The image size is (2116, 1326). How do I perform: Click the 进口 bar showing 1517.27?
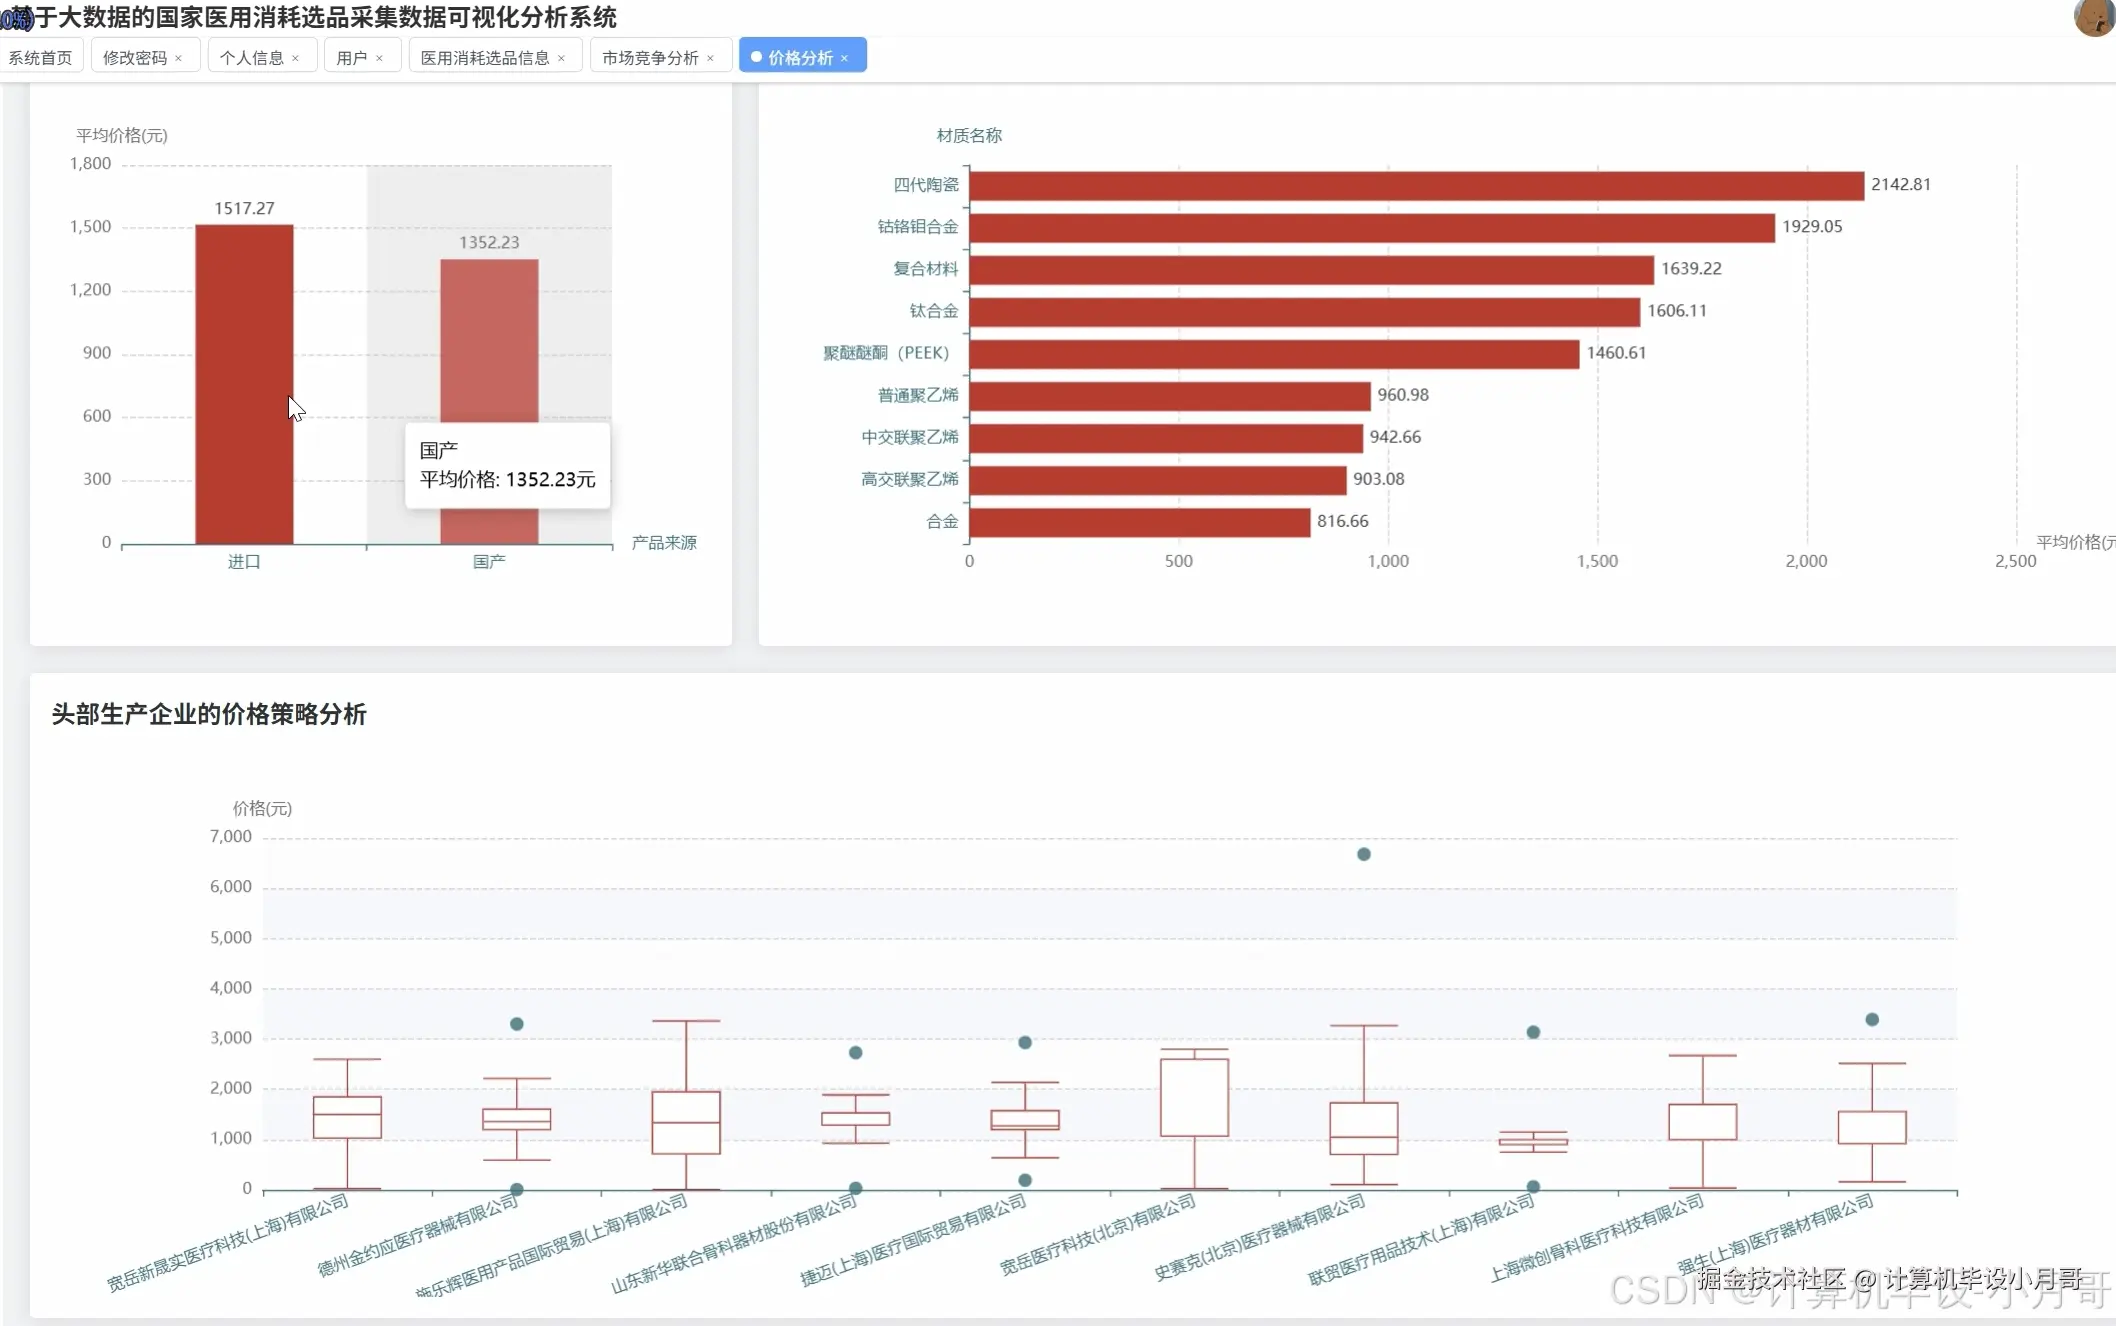[x=244, y=385]
